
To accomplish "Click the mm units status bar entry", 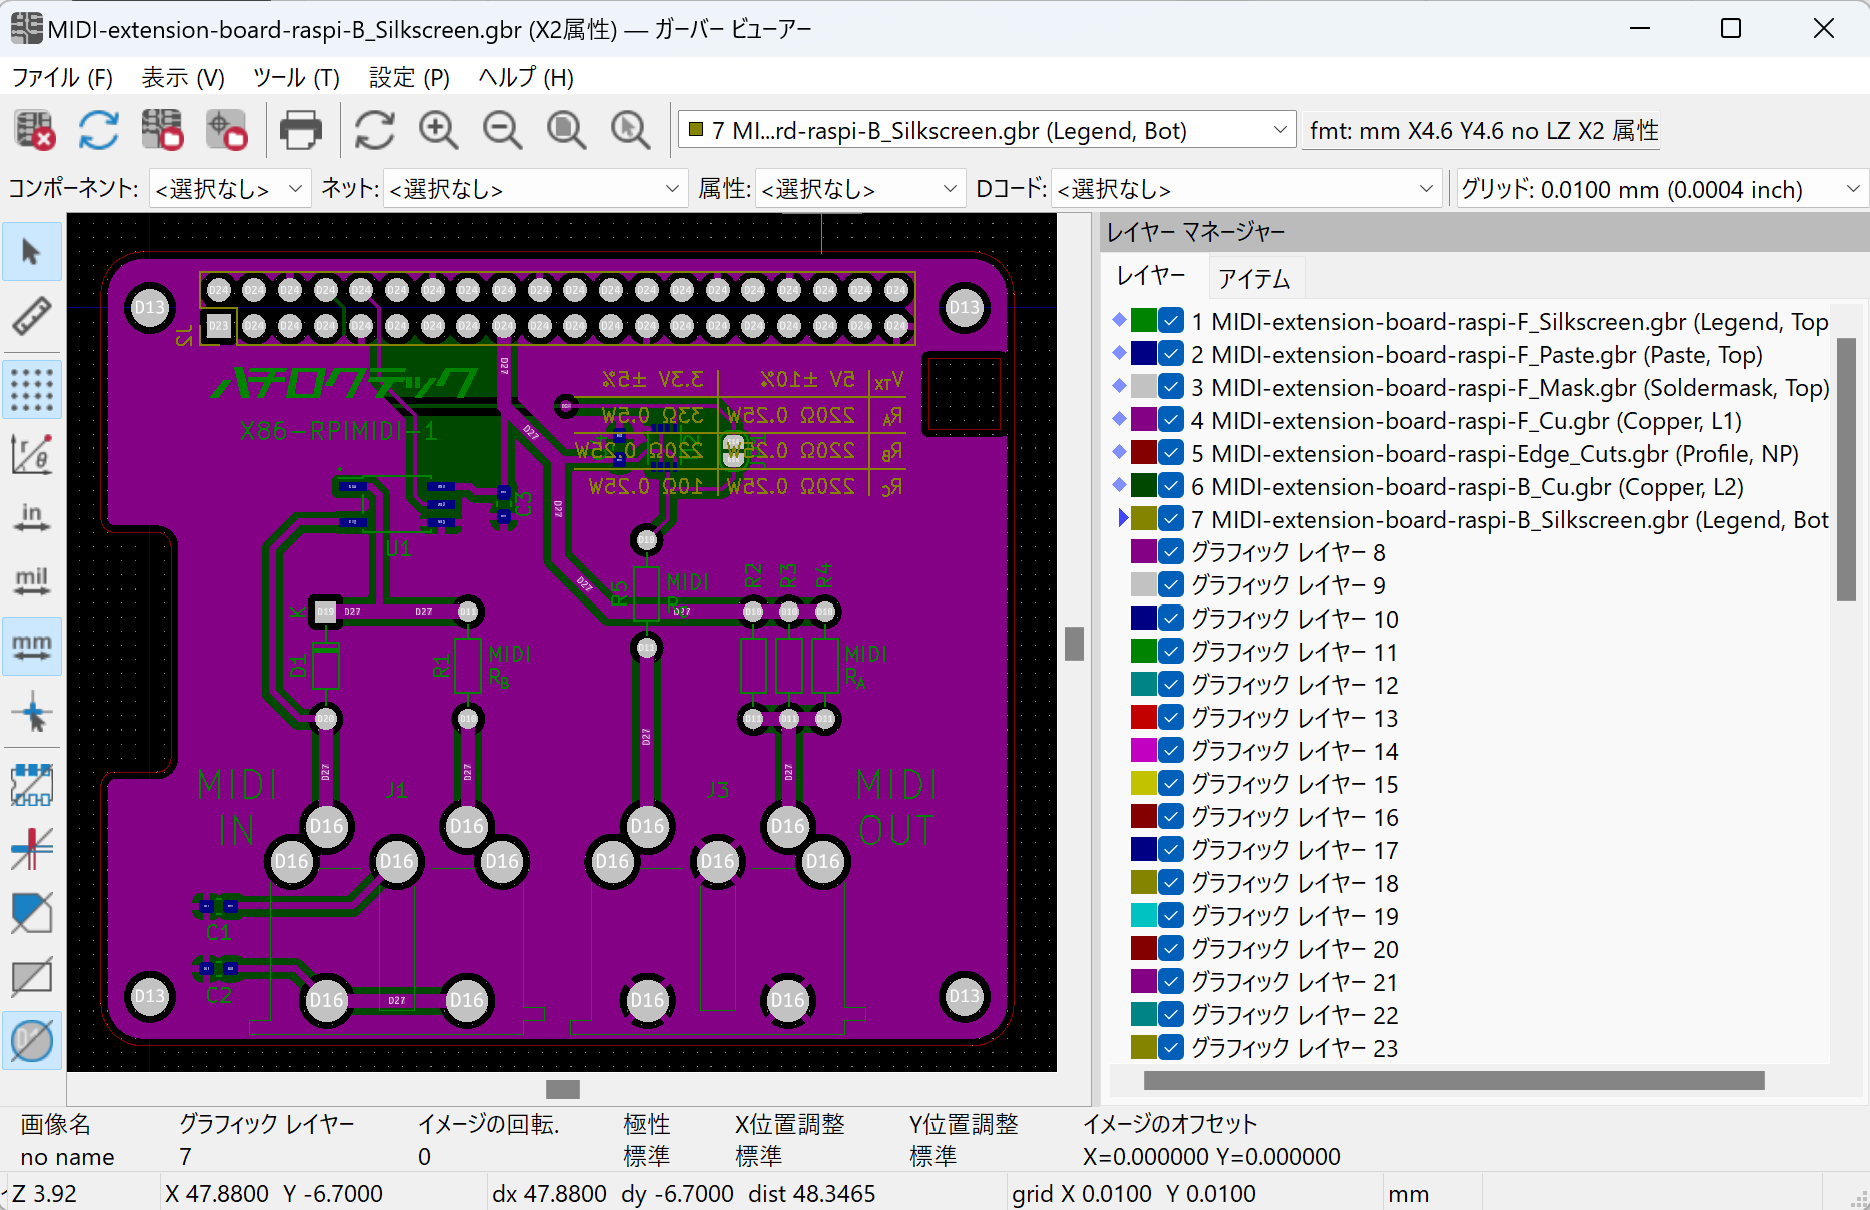I will [x=1408, y=1194].
